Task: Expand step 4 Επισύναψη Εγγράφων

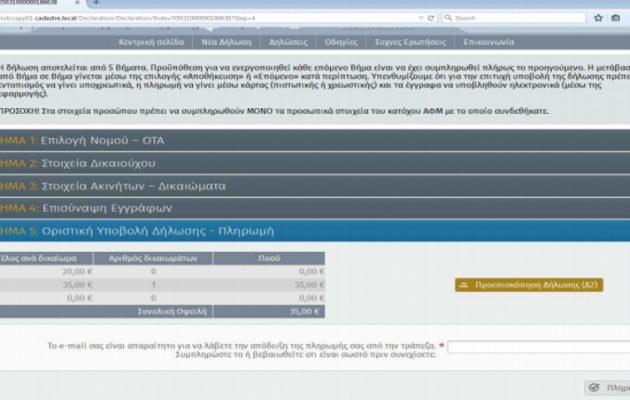Action: pos(315,208)
